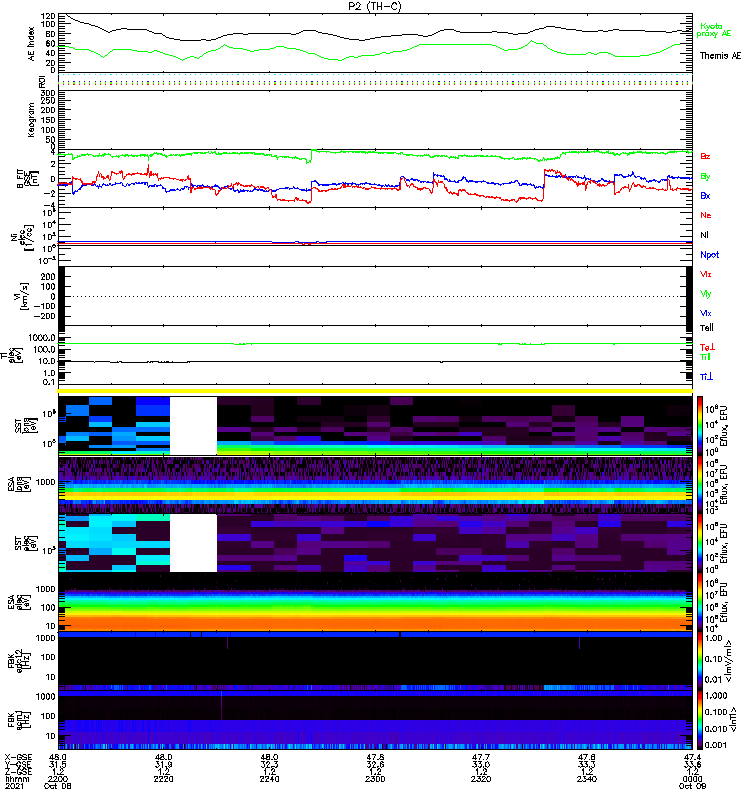This screenshot has height=800, width=750.
Task: Click the "300" tick on the Keogram axis
Action: [x=48, y=93]
